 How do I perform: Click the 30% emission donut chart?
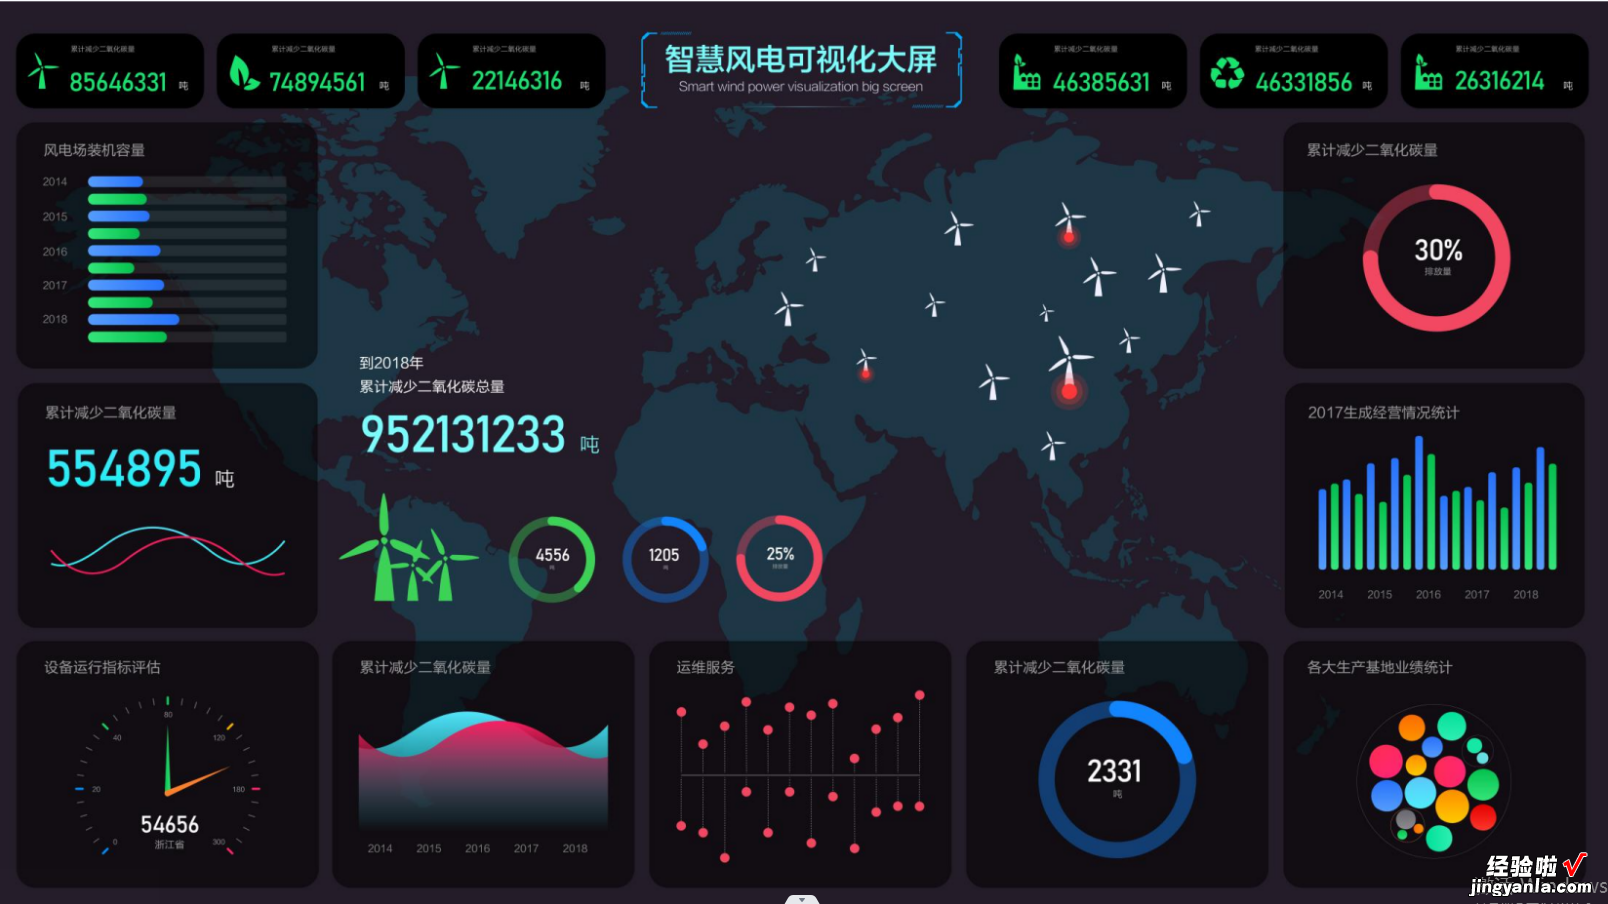pyautogui.click(x=1437, y=258)
